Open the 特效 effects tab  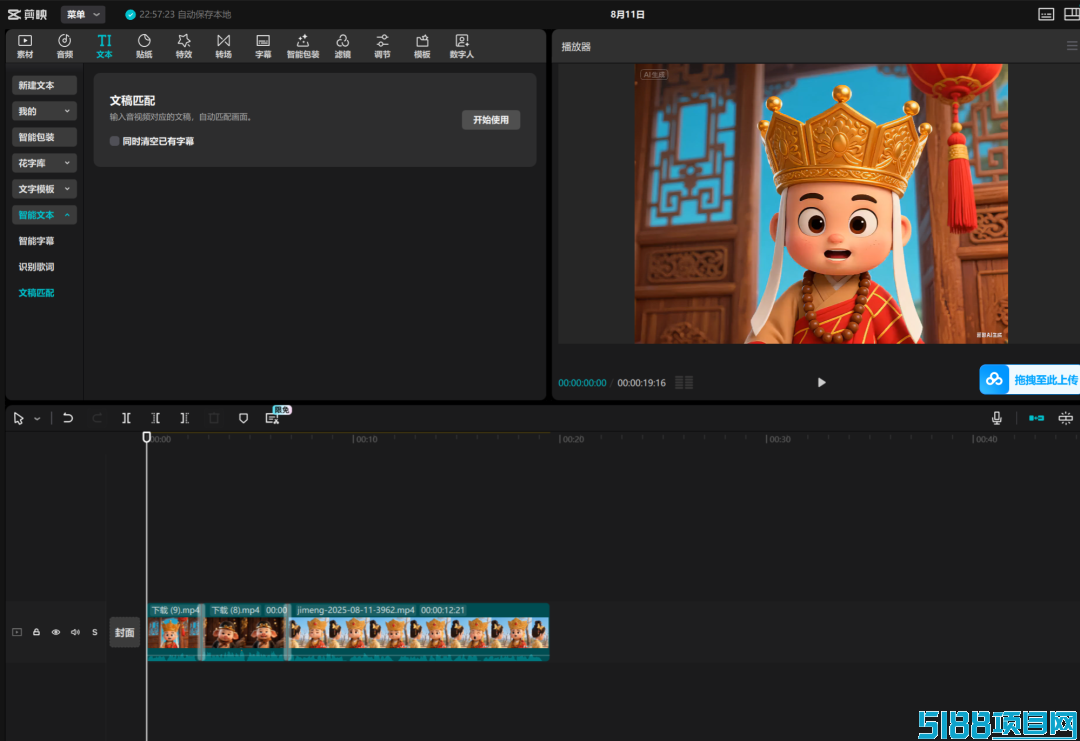184,46
